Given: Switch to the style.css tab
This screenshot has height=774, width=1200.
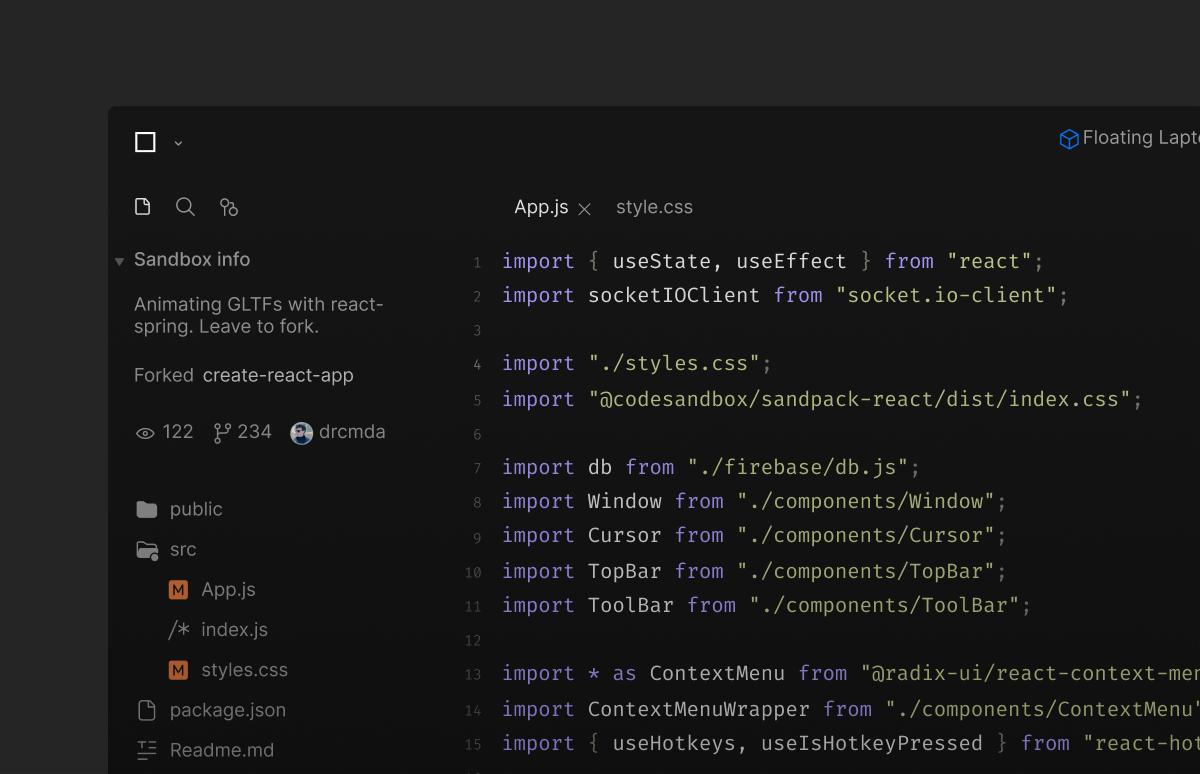Looking at the screenshot, I should (654, 207).
